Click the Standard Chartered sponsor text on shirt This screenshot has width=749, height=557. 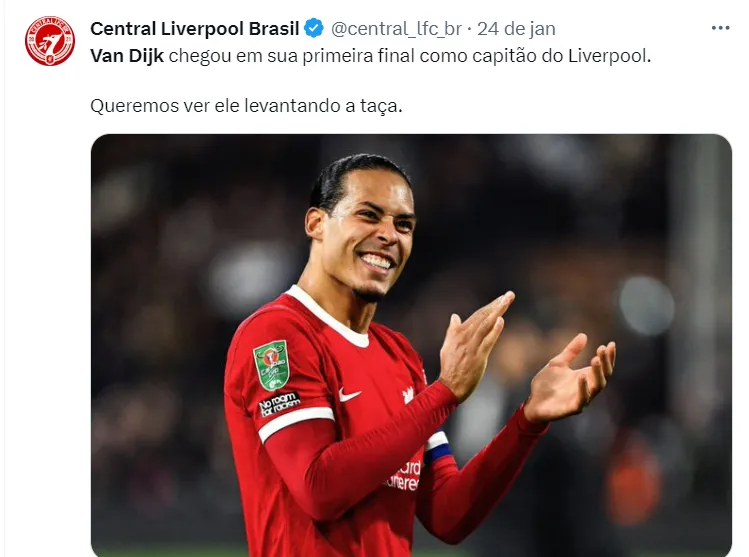pos(404,475)
